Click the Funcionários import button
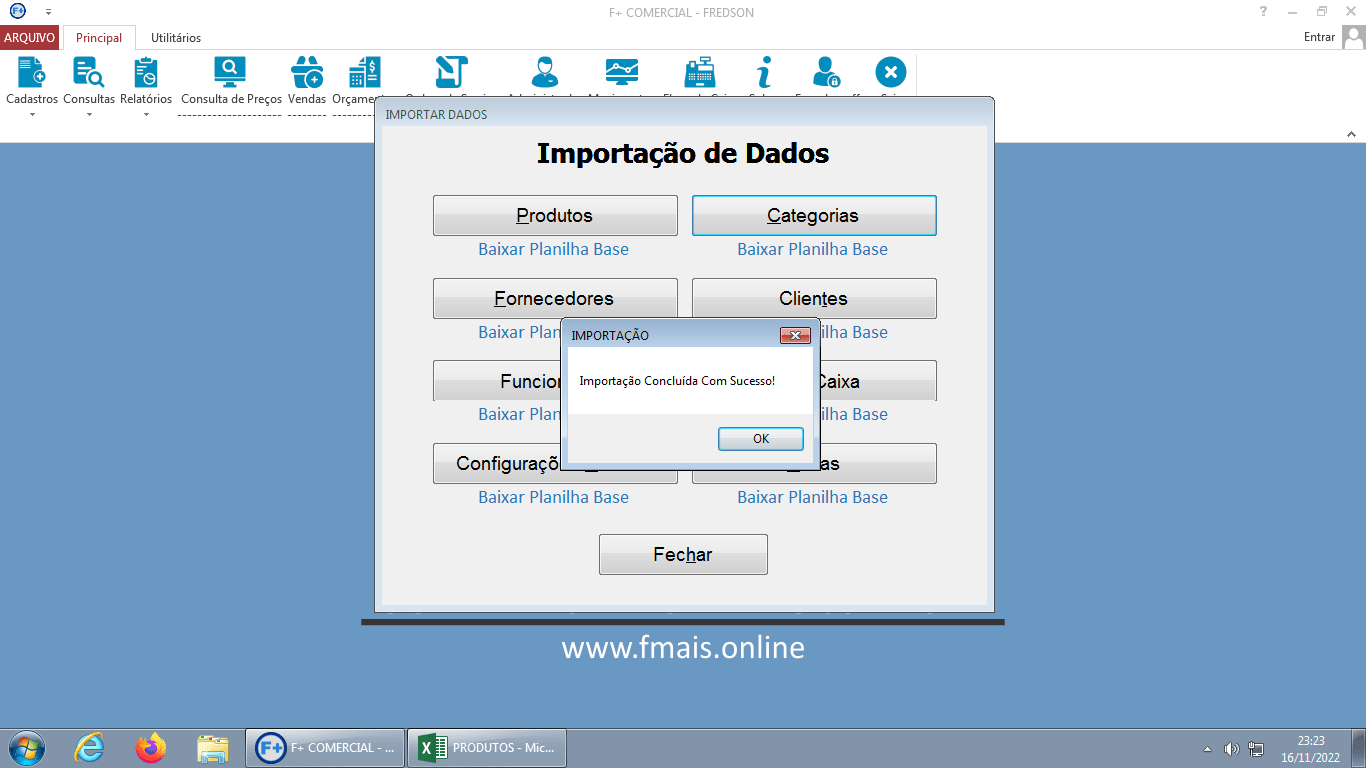Viewport: 1366px width, 768px height. coord(497,381)
